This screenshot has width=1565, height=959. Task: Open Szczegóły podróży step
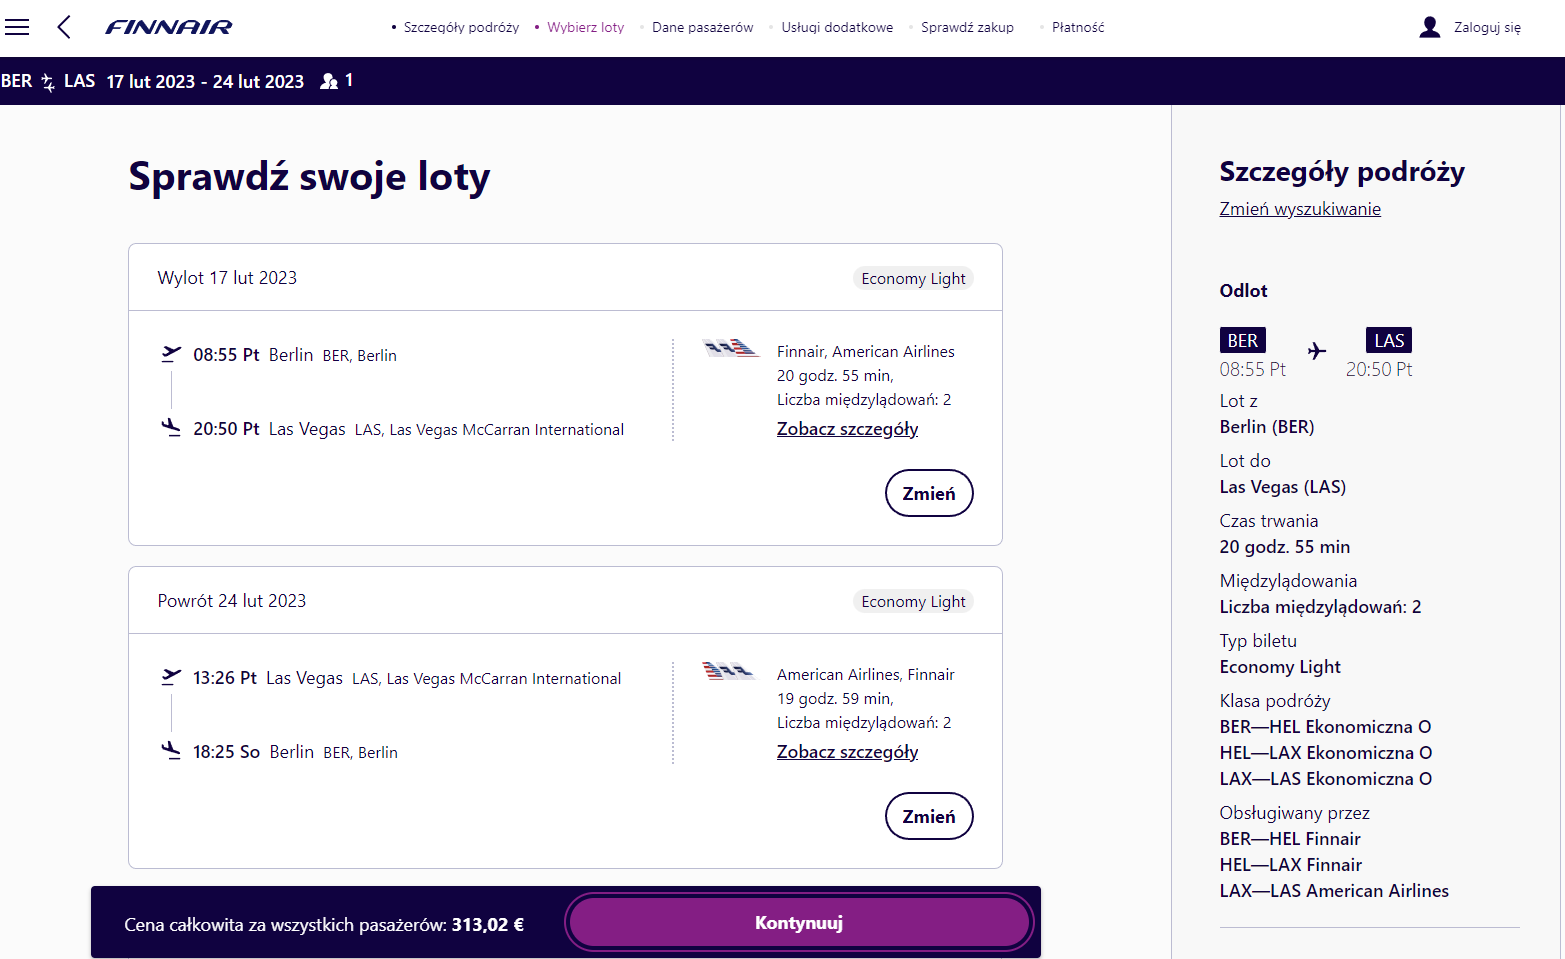click(461, 27)
